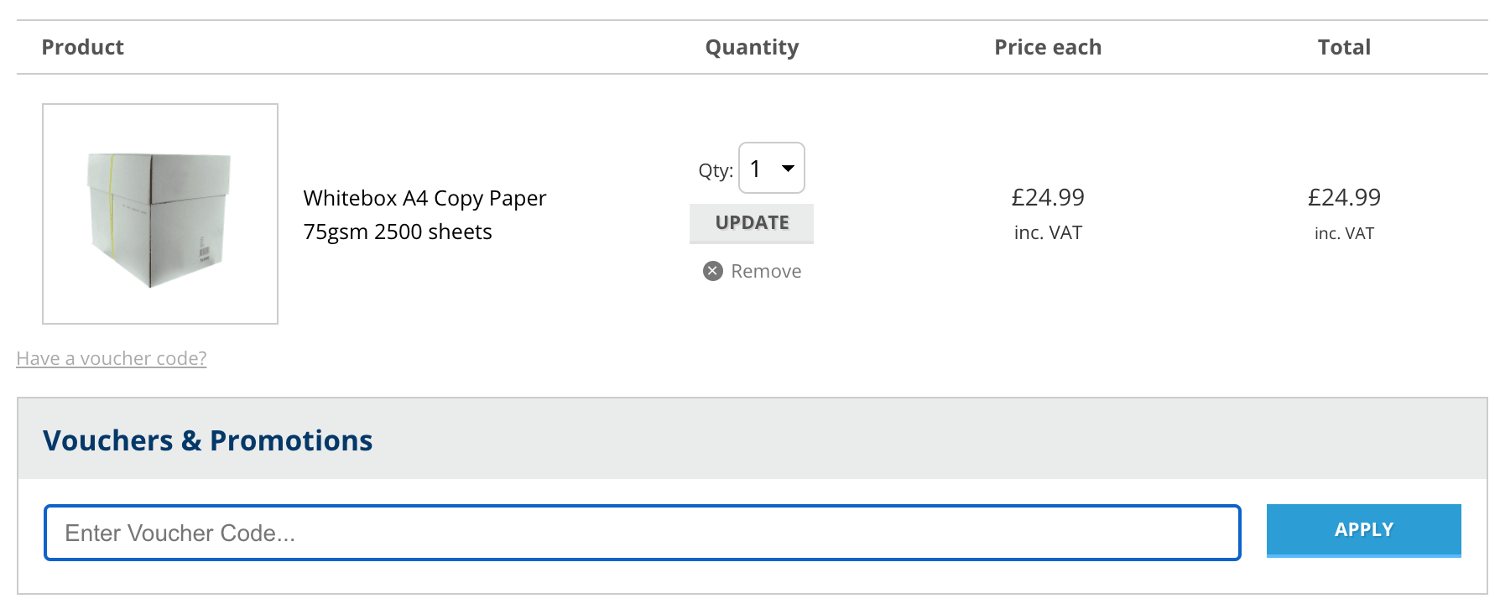The image size is (1500, 609).
Task: Click the Price each column header
Action: tap(1047, 46)
